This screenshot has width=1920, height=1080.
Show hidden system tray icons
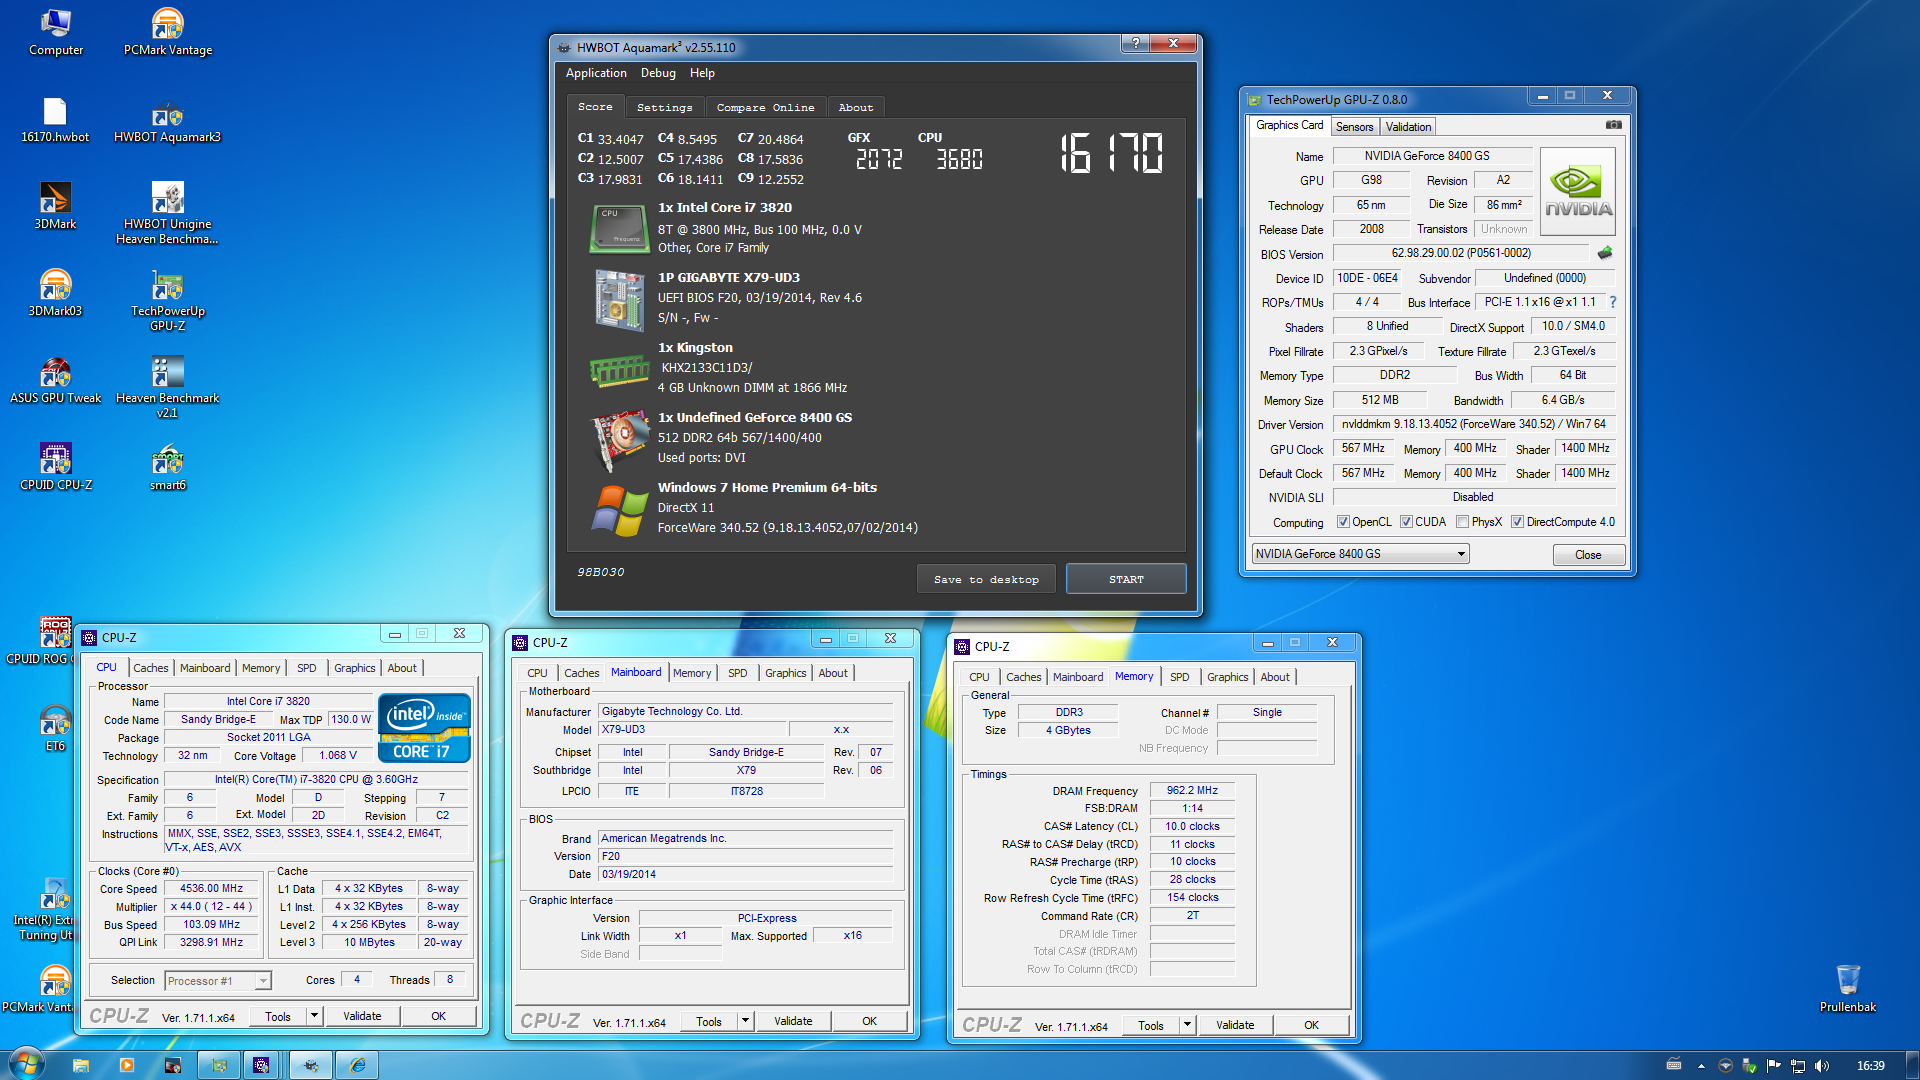1701,1066
